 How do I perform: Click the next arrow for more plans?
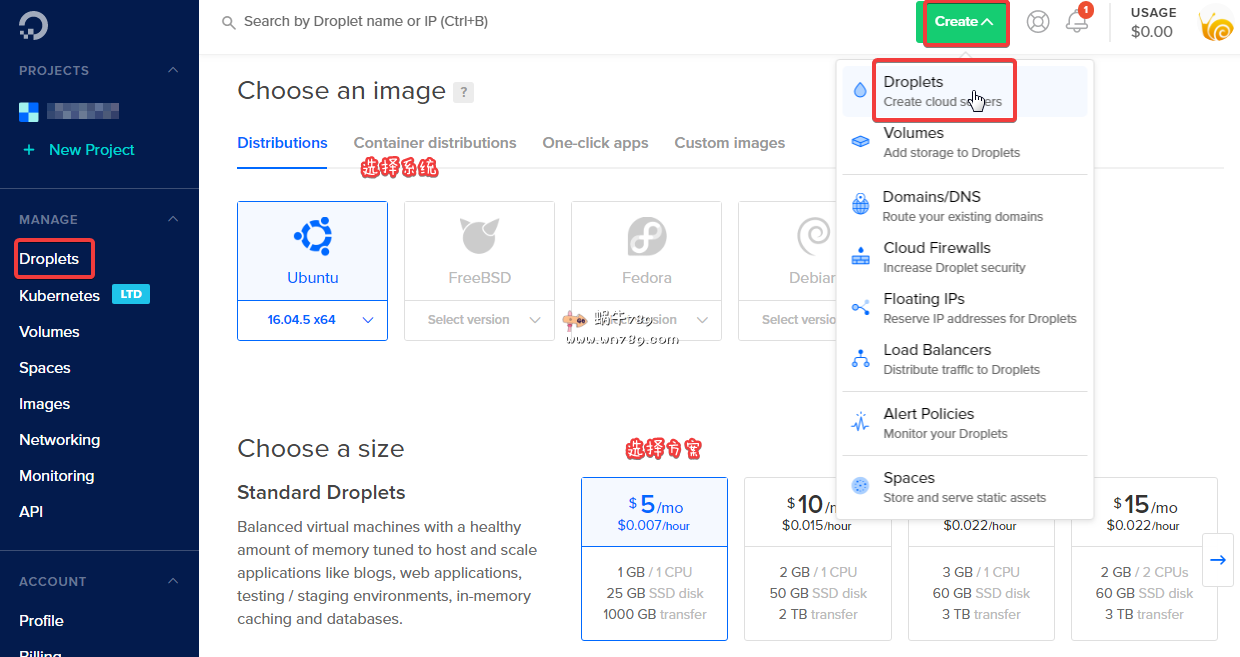point(1217,560)
